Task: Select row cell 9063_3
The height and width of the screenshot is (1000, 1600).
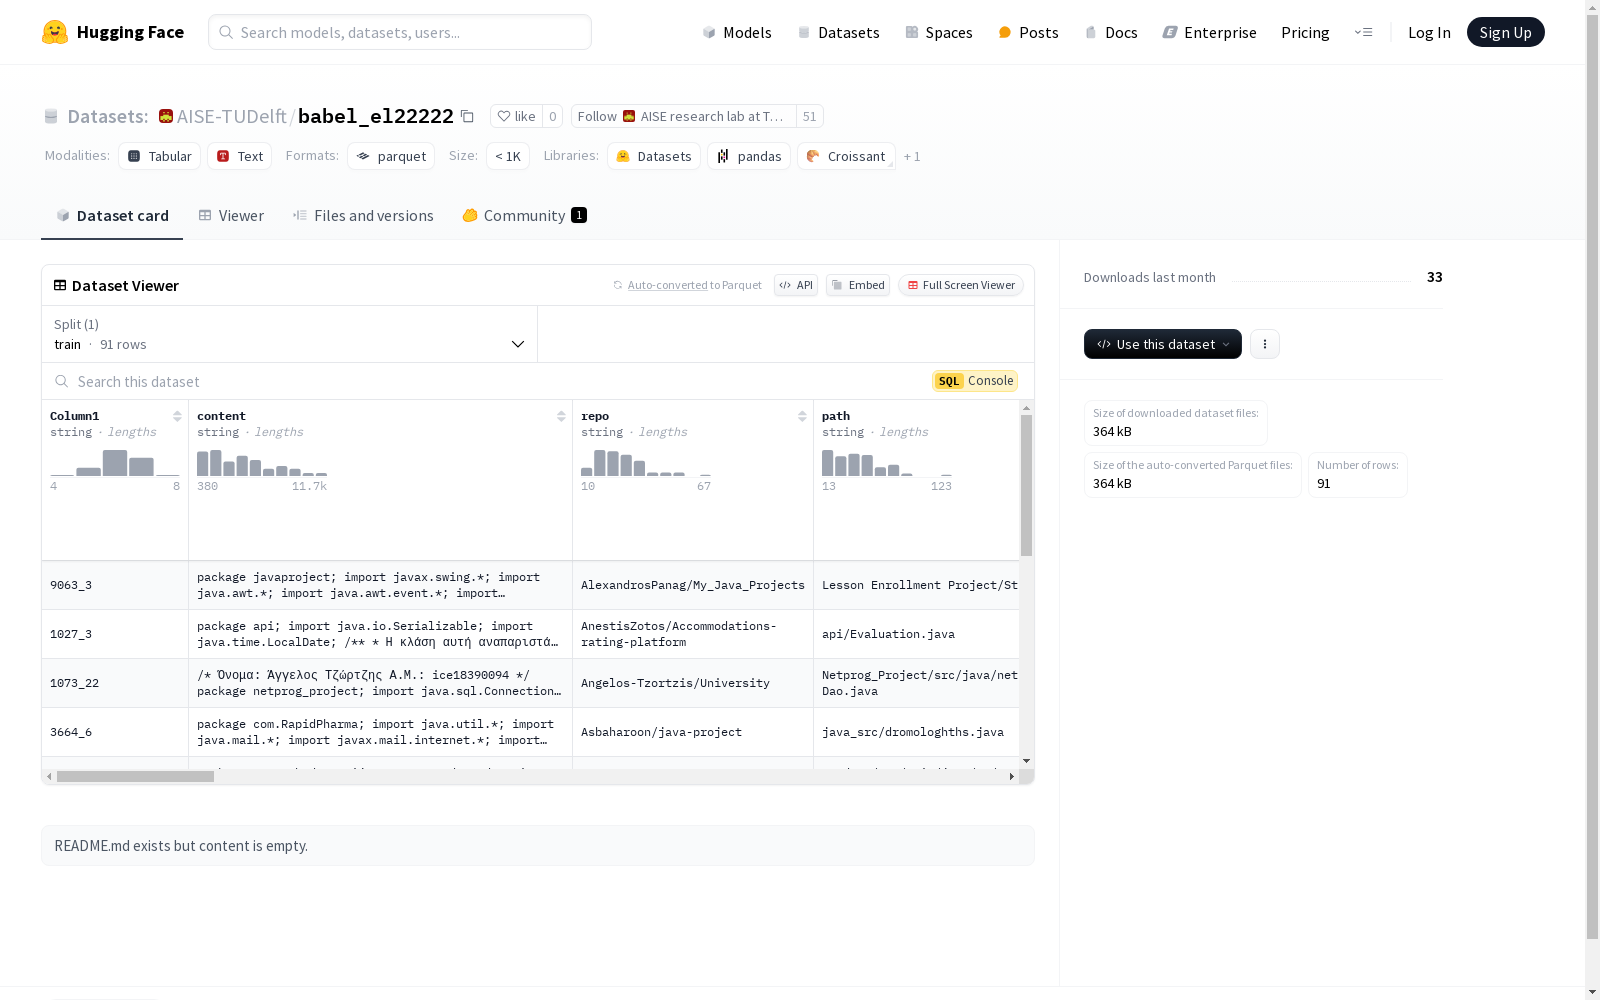Action: (115, 585)
